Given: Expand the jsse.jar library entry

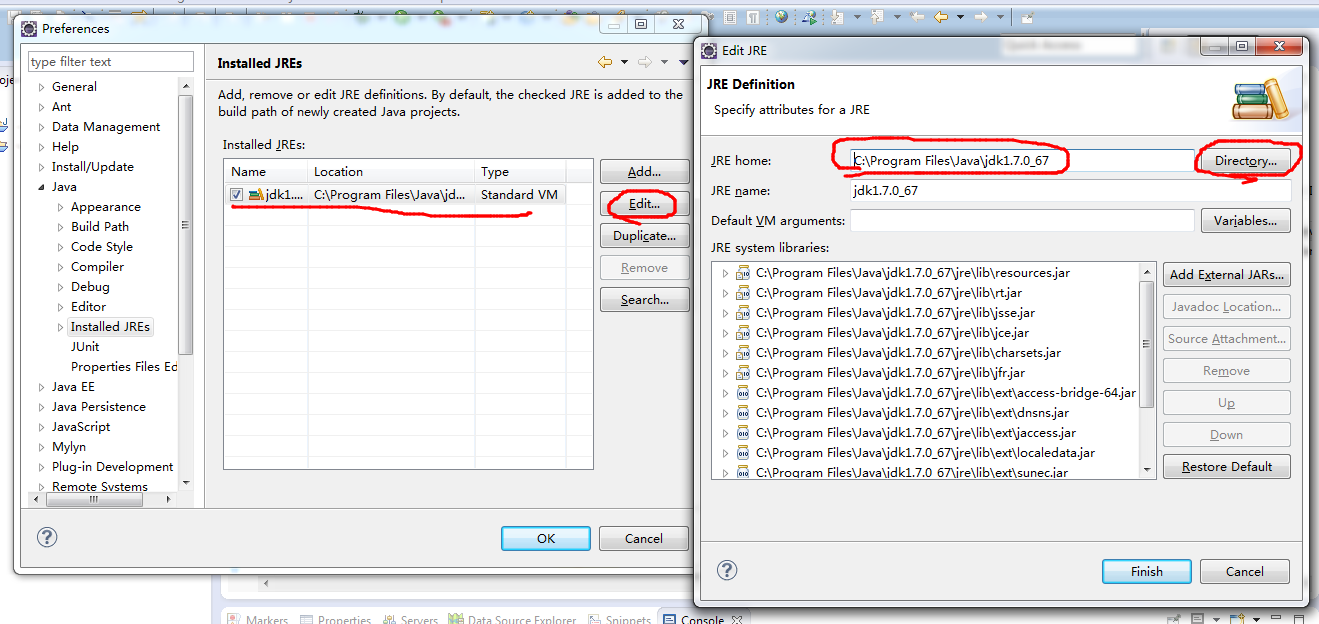Looking at the screenshot, I should tap(725, 313).
